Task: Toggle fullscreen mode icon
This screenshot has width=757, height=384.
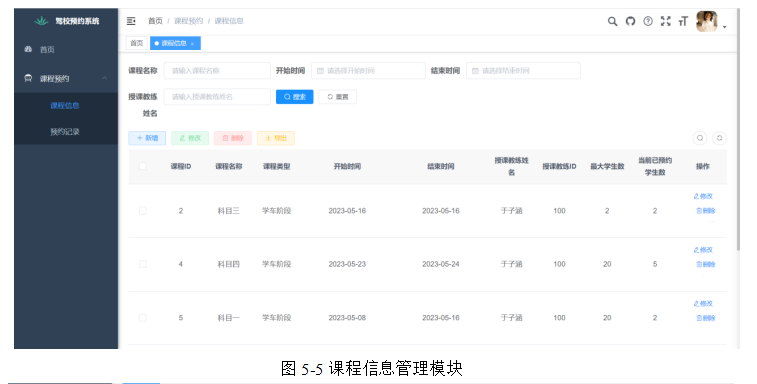Action: tap(666, 21)
